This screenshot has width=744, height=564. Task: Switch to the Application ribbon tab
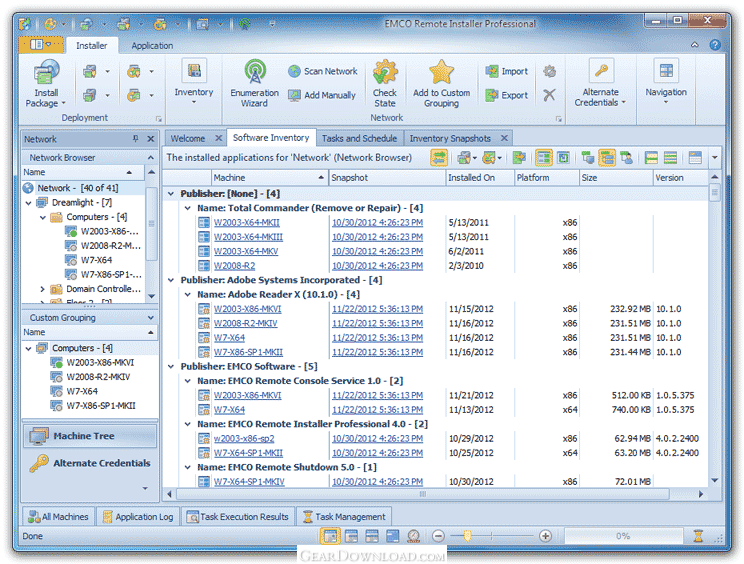pos(152,46)
